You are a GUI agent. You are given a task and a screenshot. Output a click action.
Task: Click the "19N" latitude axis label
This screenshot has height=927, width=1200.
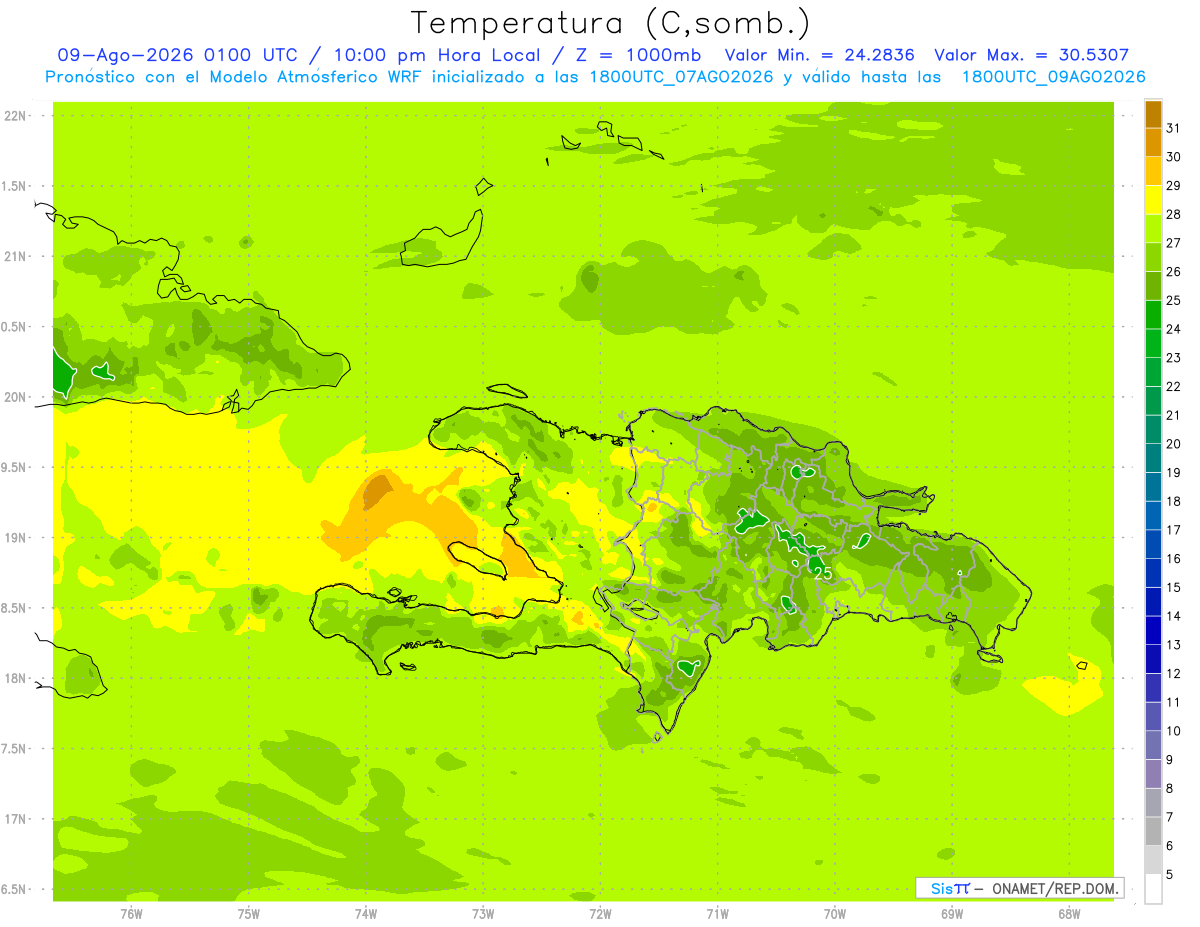click(x=15, y=538)
